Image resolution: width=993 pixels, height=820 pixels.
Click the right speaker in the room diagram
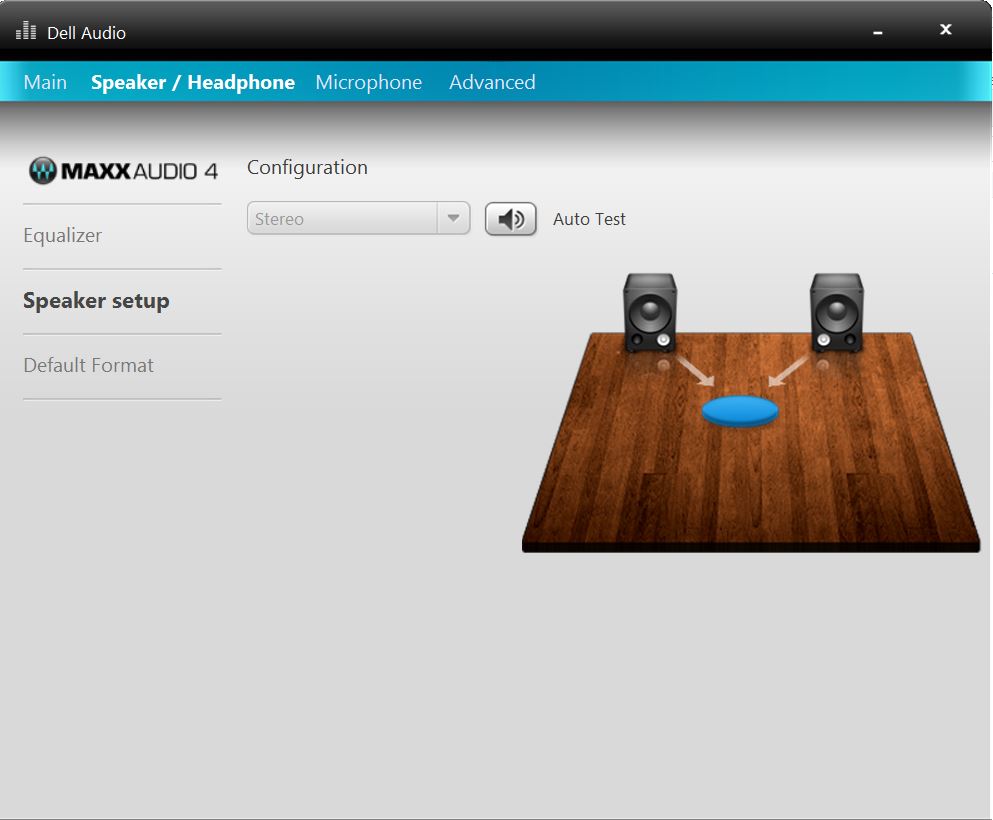[x=837, y=313]
